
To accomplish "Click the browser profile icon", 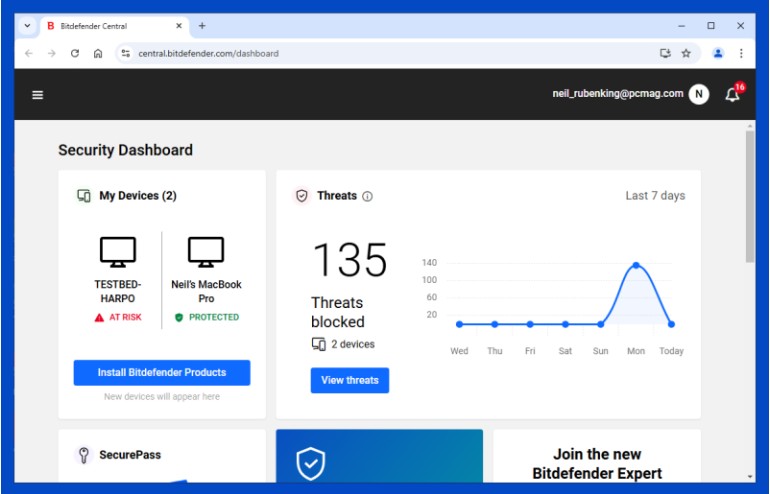I will click(x=717, y=53).
